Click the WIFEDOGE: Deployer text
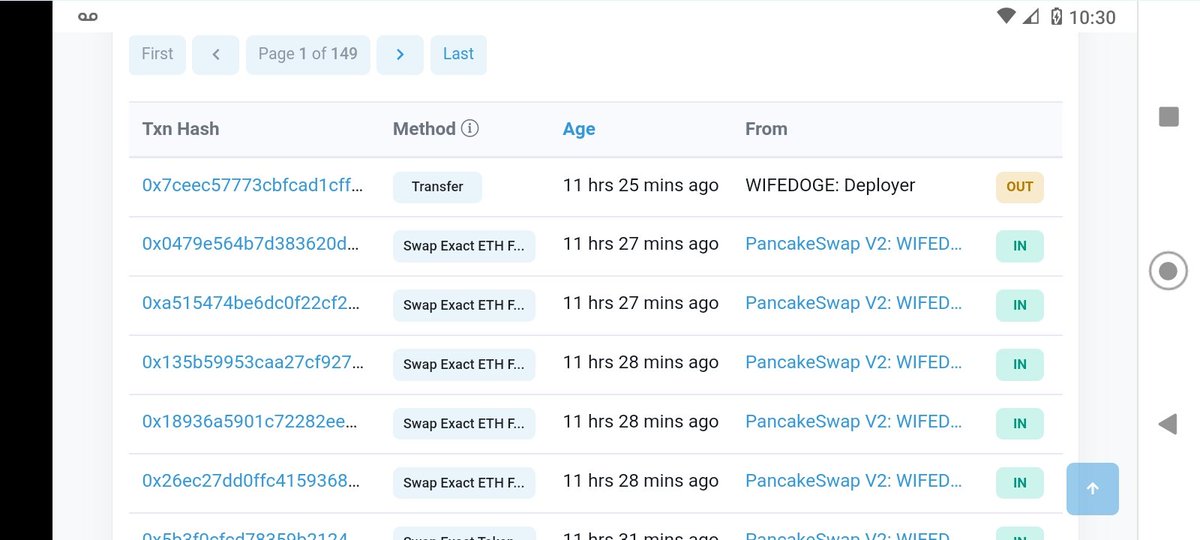Image resolution: width=1200 pixels, height=540 pixels. (x=830, y=186)
